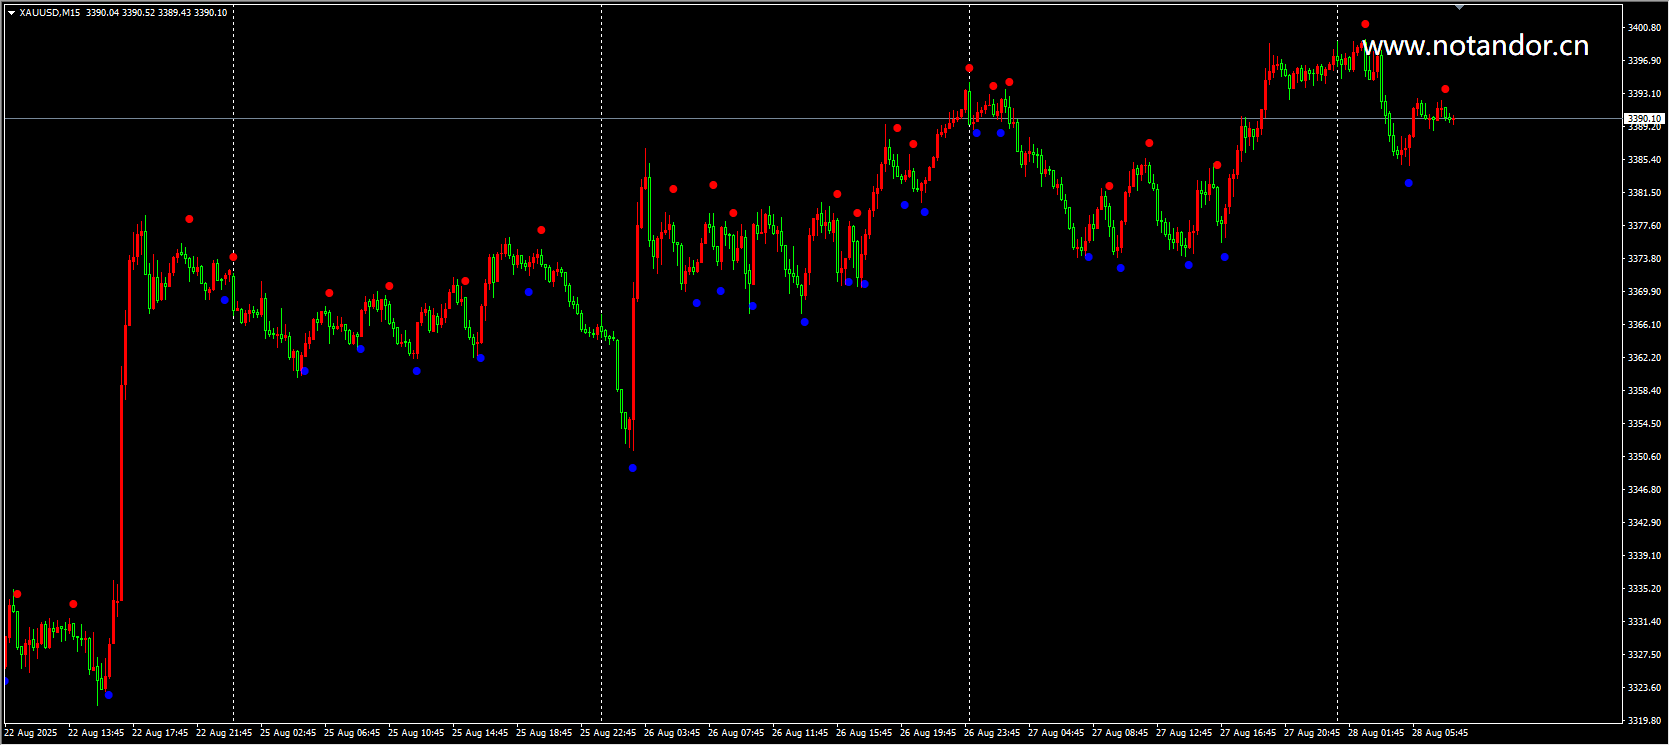Select the 26 Aug 11:45 time label
Viewport: 1670px width, 746px height.
pyautogui.click(x=800, y=733)
